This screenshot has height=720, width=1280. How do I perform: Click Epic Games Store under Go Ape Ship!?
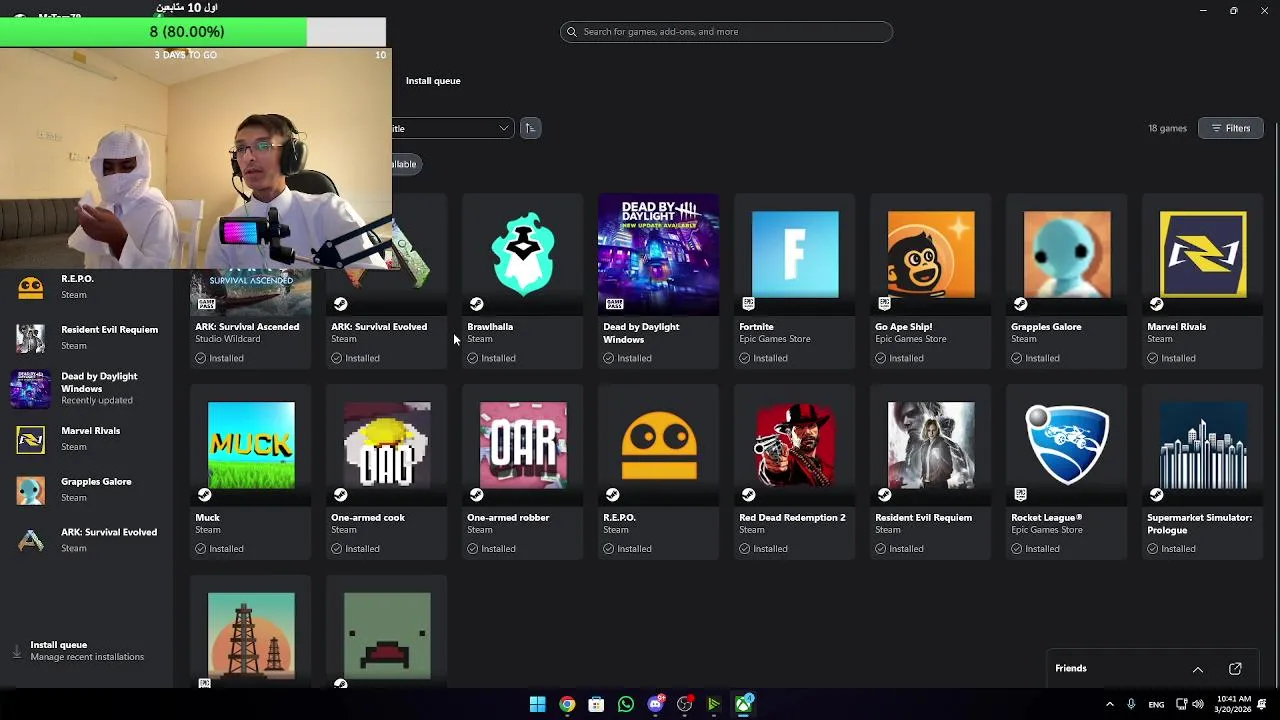tap(910, 339)
